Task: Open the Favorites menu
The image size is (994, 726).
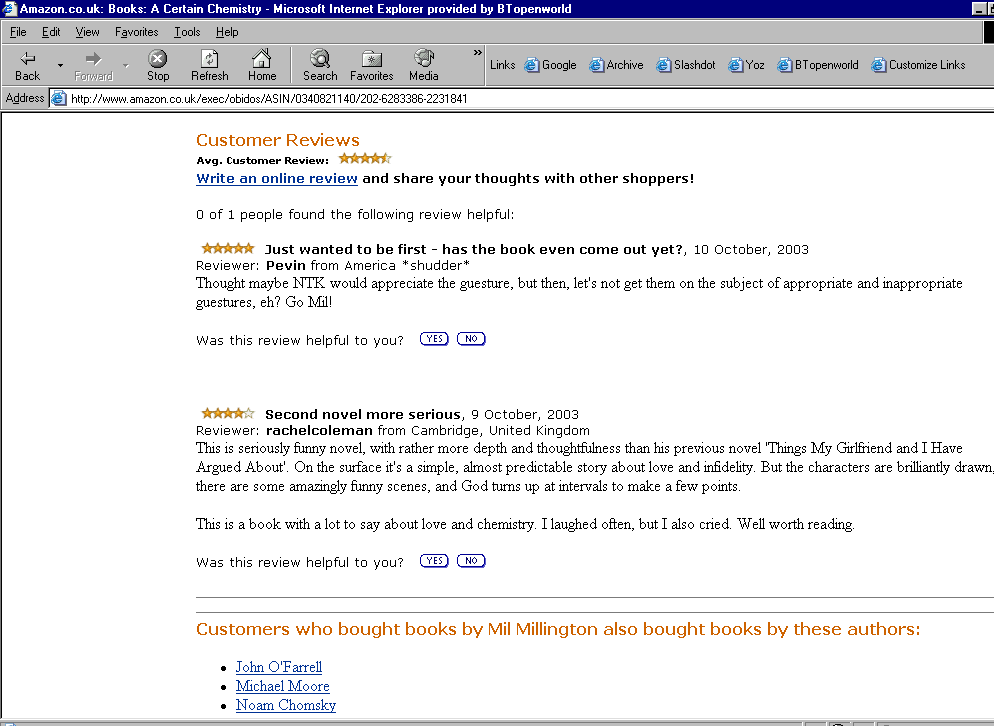Action: tap(136, 32)
